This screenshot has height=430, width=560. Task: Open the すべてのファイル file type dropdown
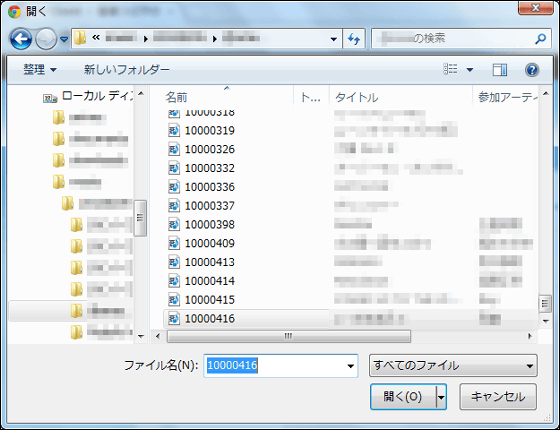[x=453, y=366]
